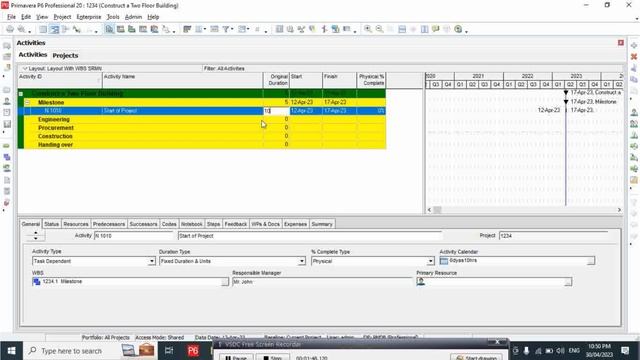Viewport: 640px width, 360px height.
Task: Open the Filters funnel icon
Action: [x=226, y=29]
